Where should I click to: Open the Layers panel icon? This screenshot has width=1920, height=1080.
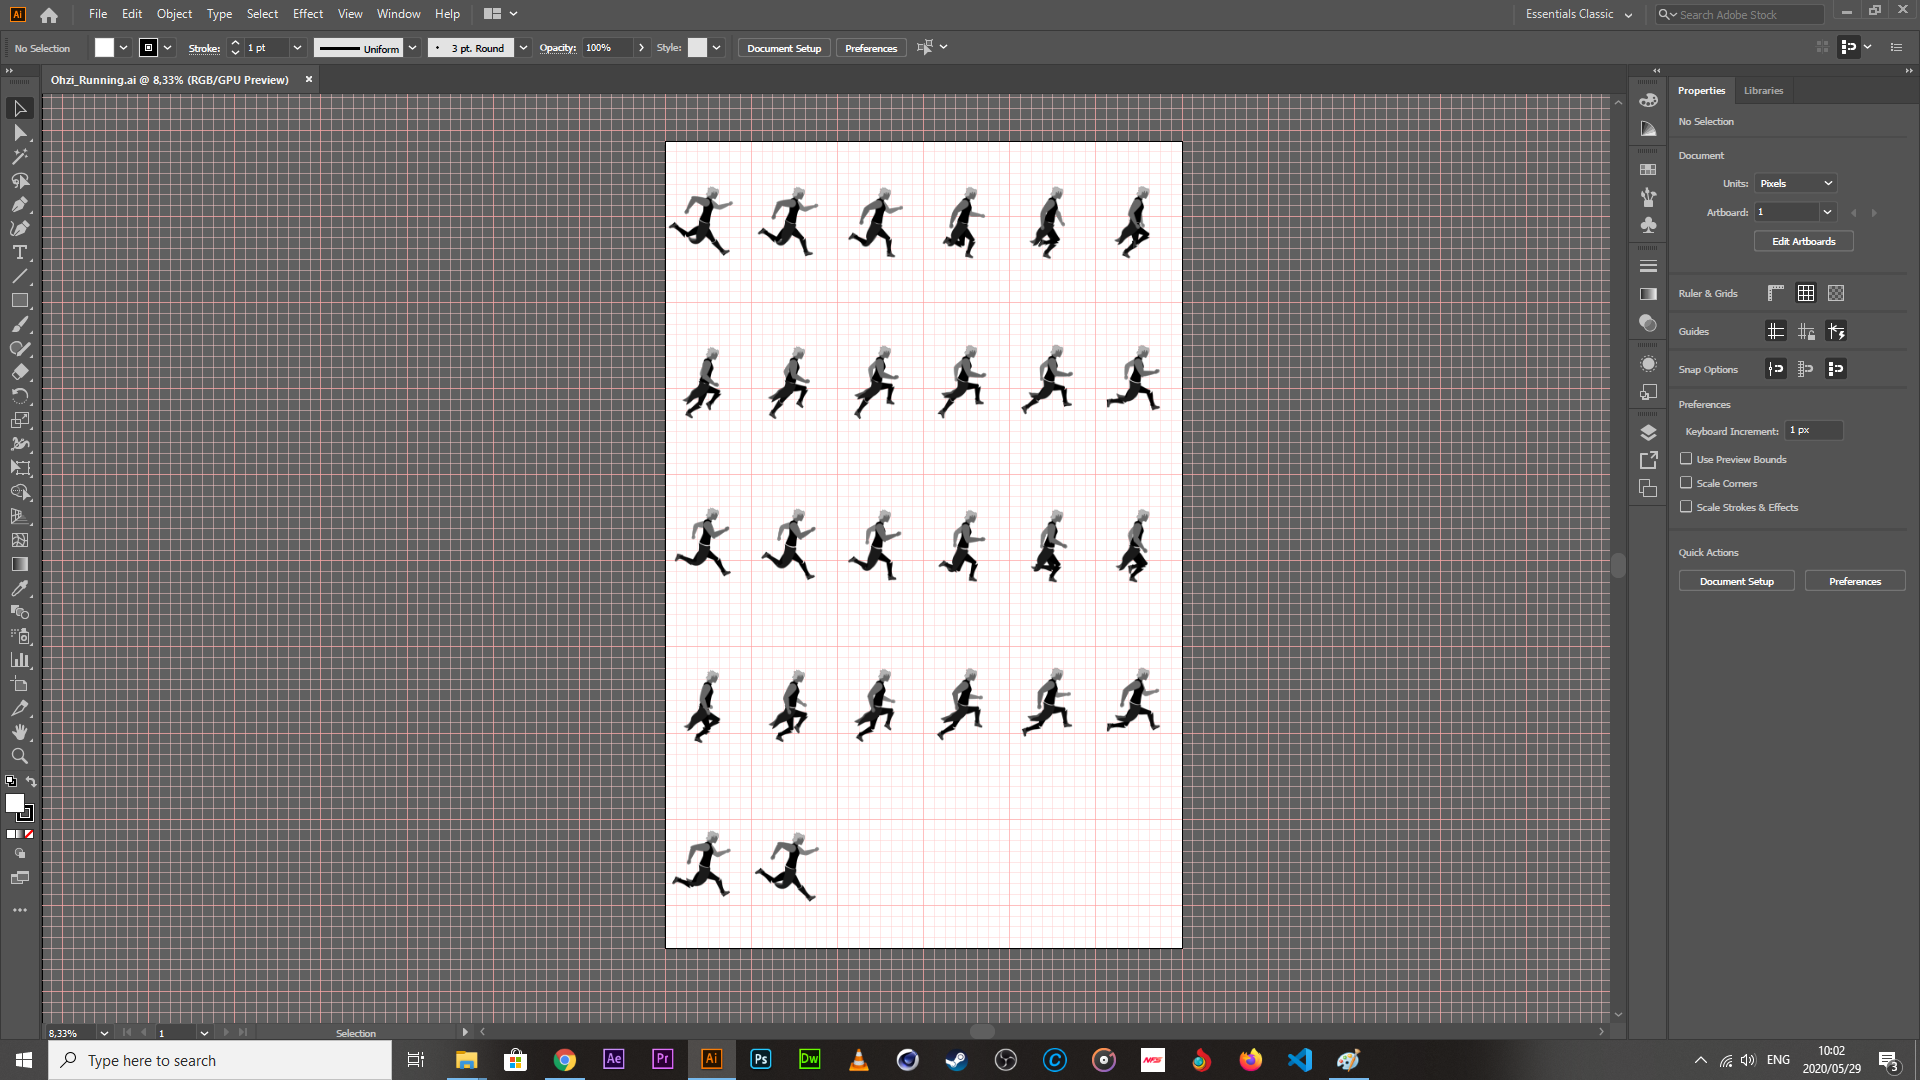click(x=1648, y=432)
